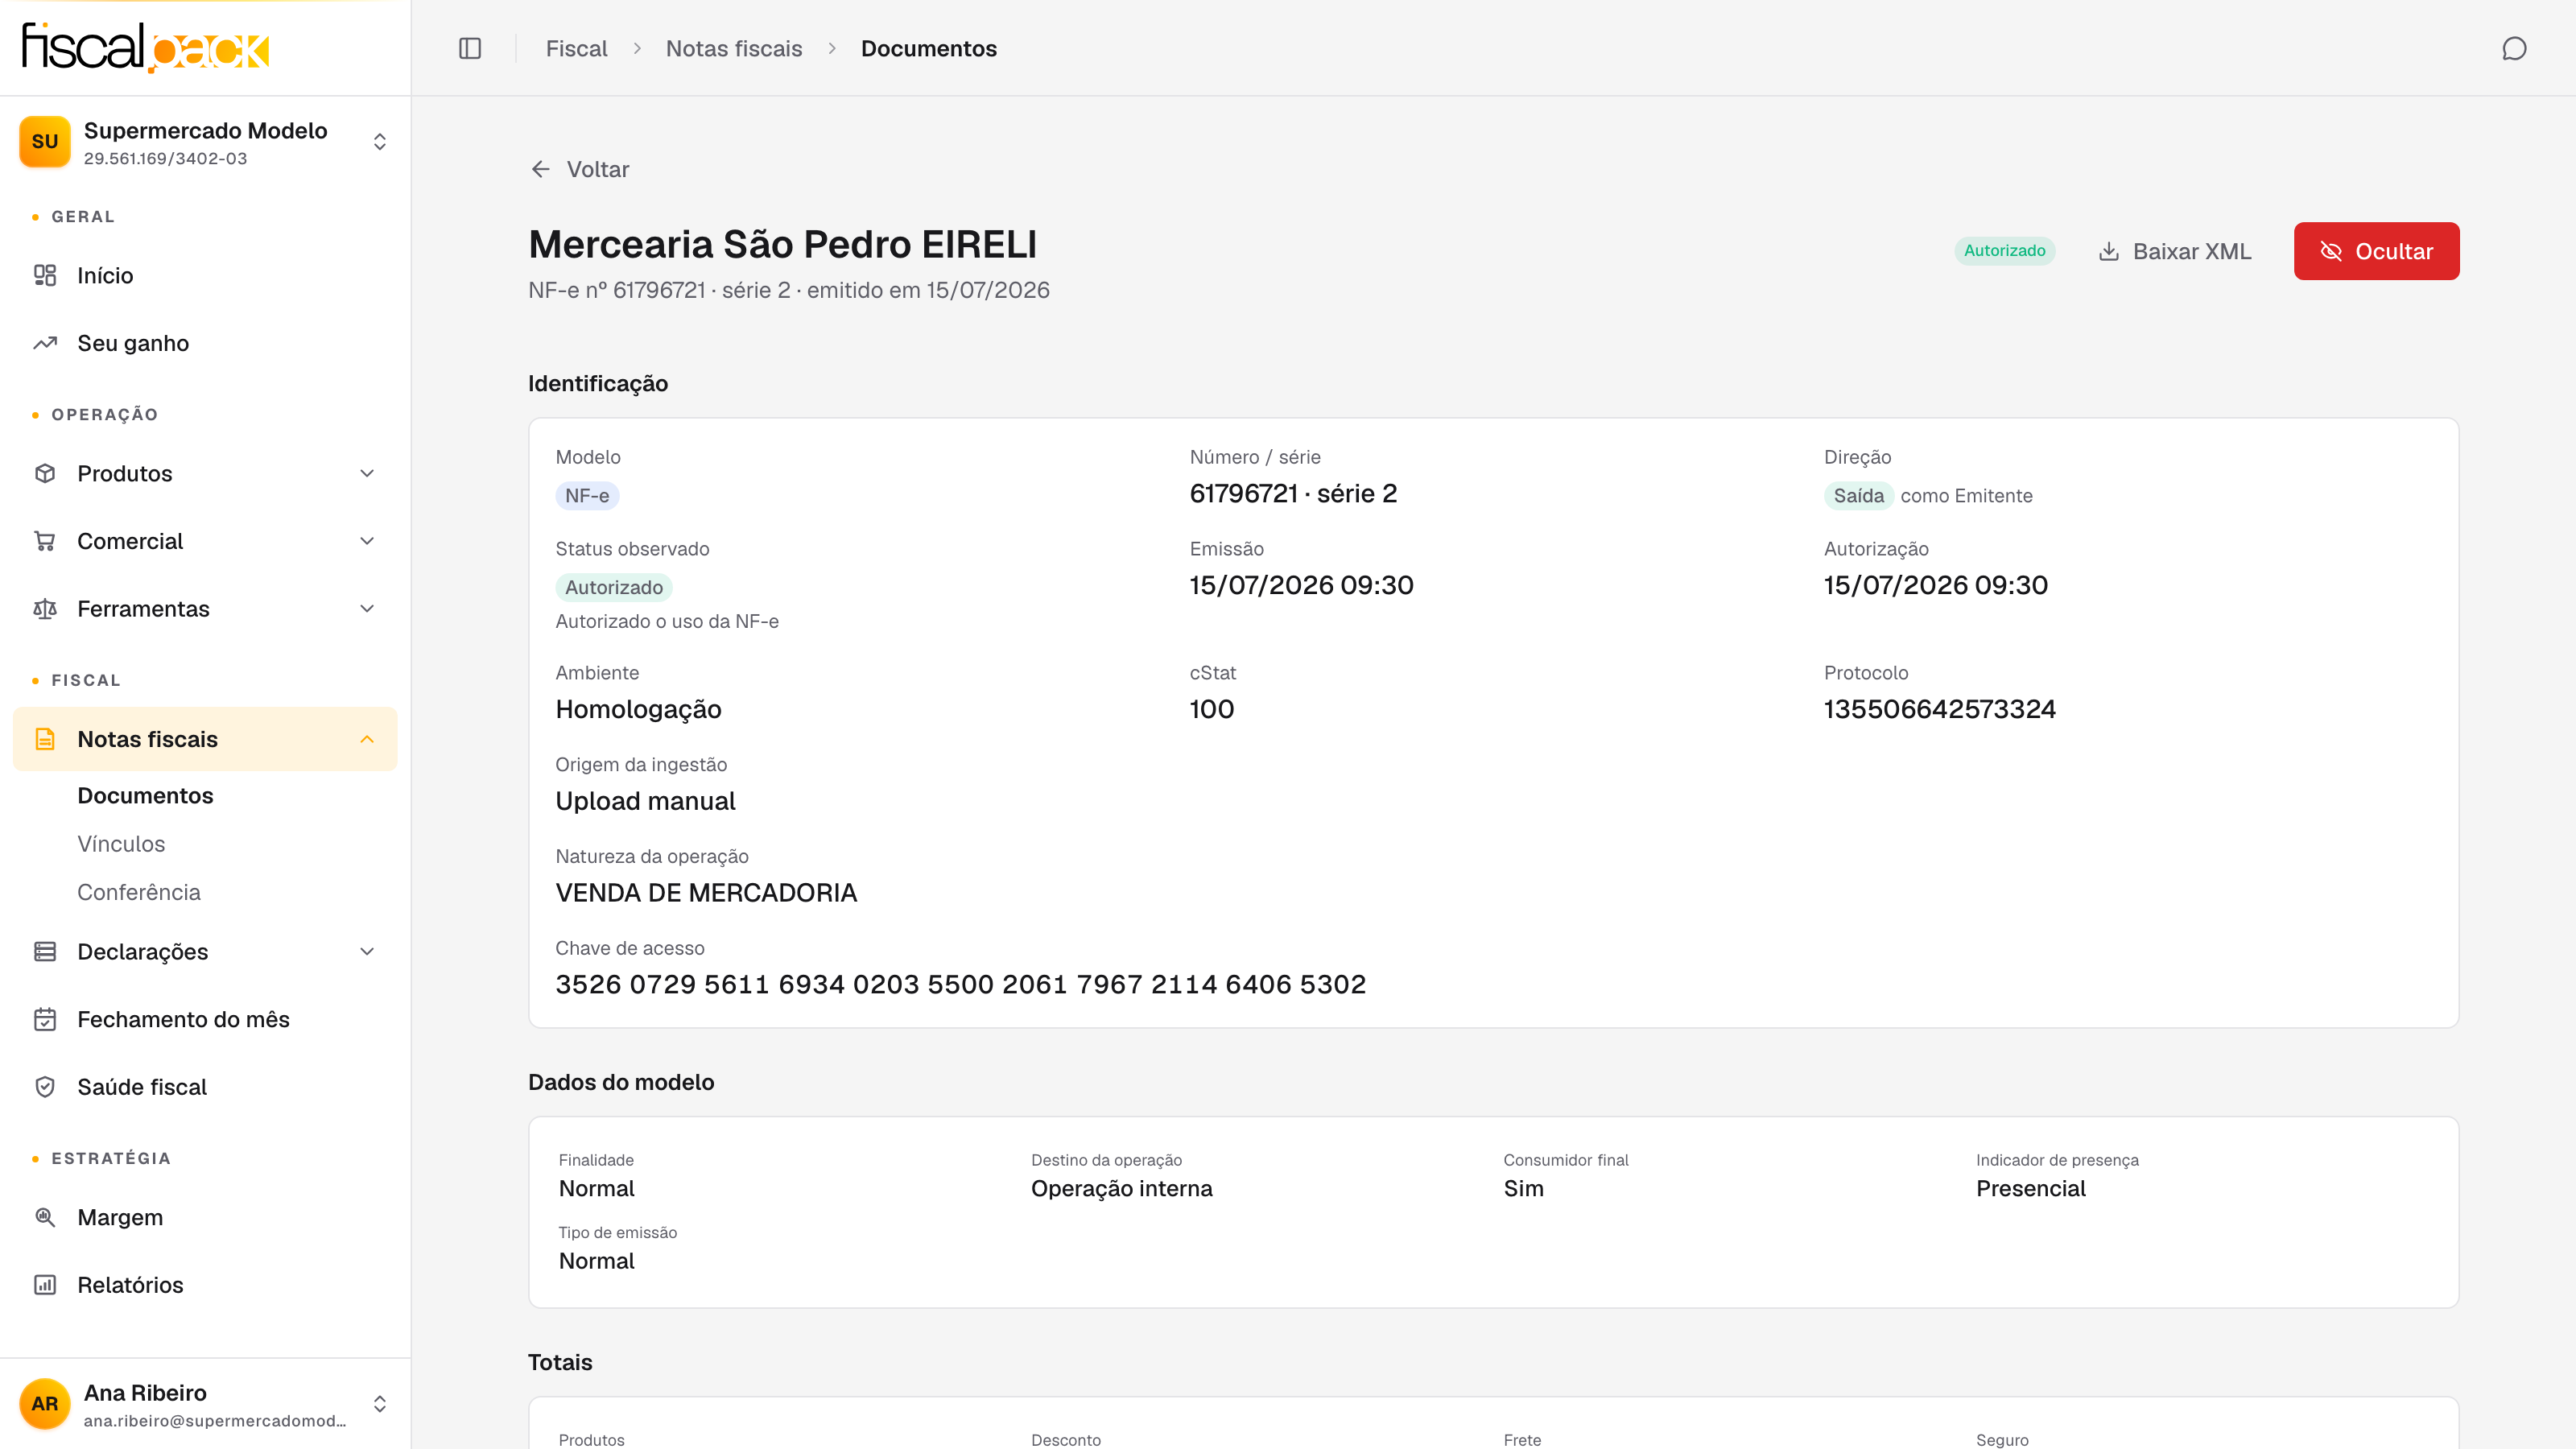Click the Início dashboard icon
This screenshot has height=1449, width=2576.
pos(45,275)
